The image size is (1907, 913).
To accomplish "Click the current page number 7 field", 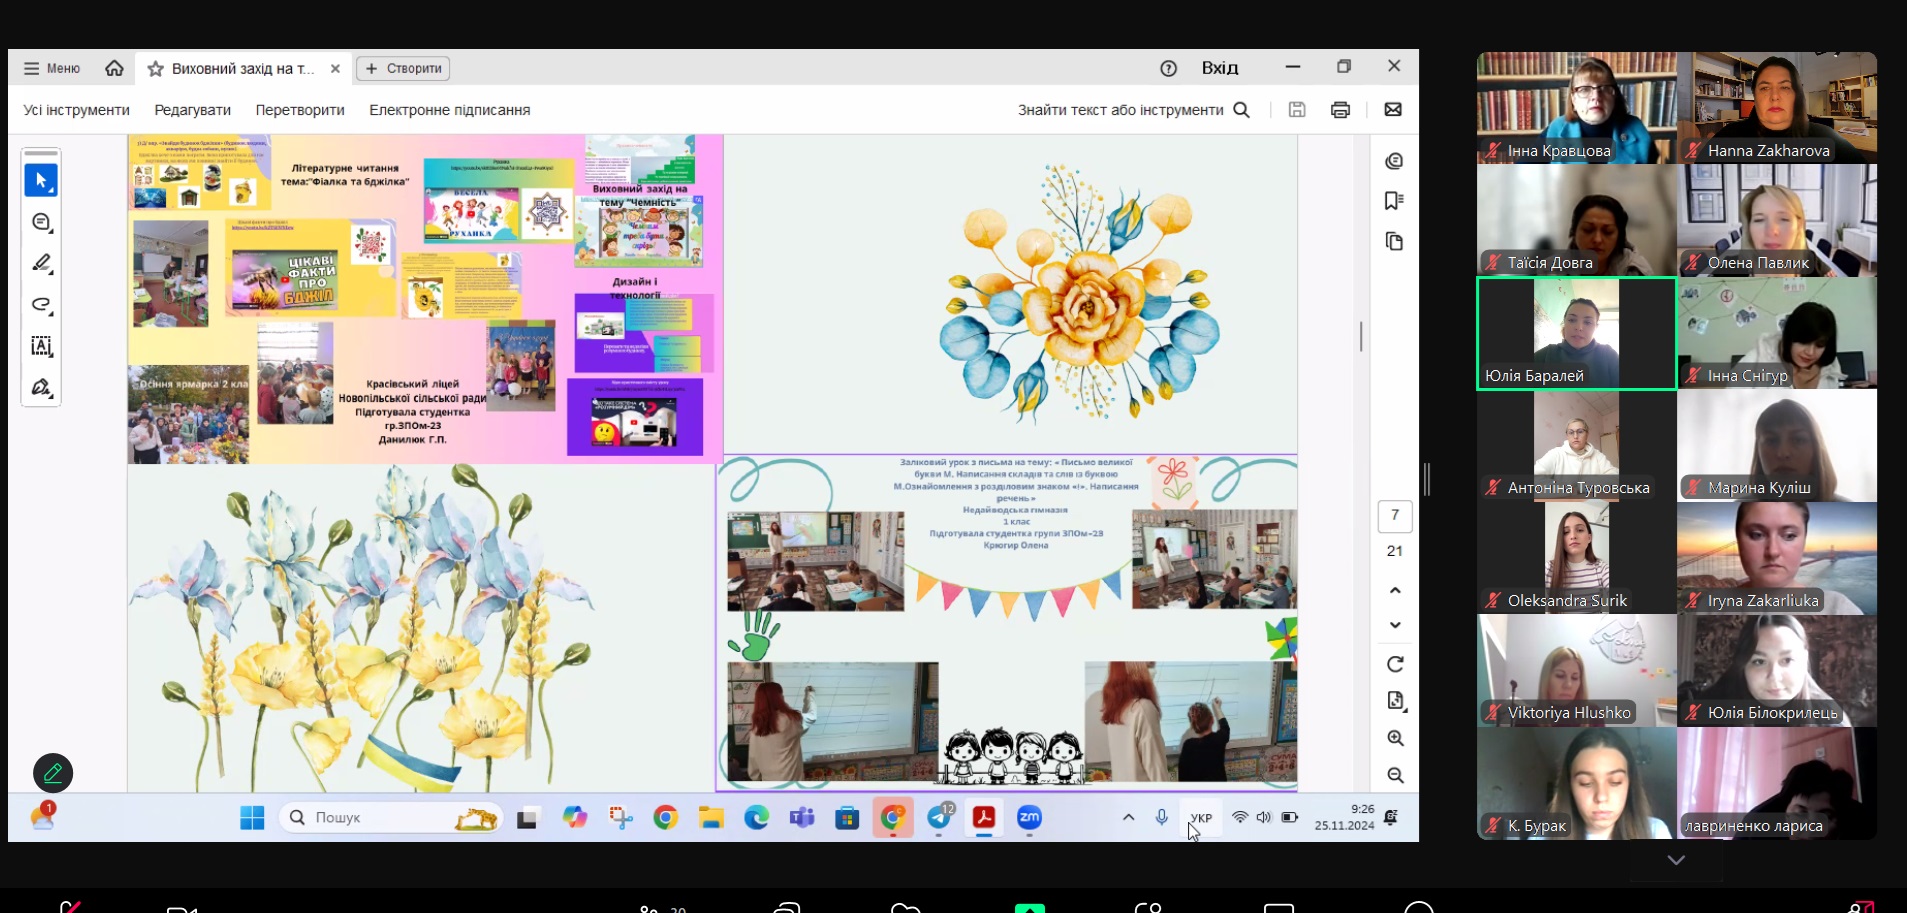I will click(x=1395, y=515).
